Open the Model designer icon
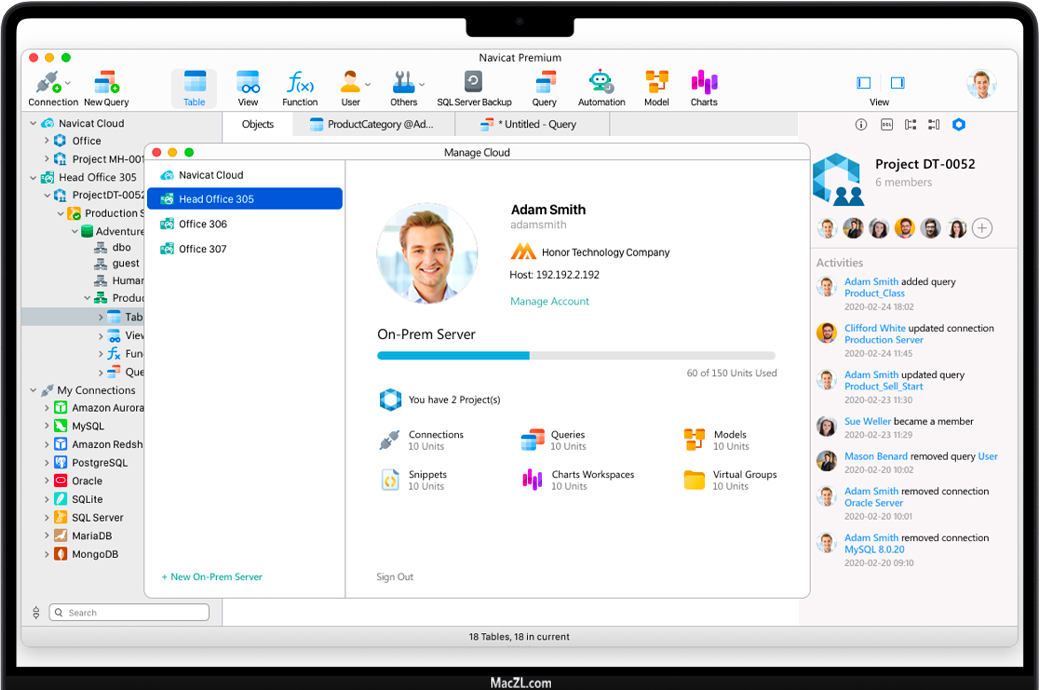The height and width of the screenshot is (690, 1040). point(656,84)
